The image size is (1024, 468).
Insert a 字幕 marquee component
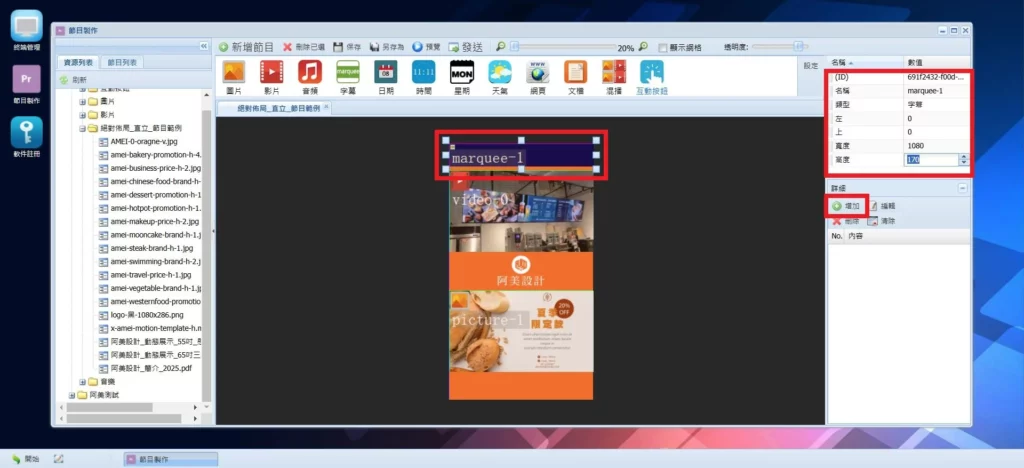click(348, 73)
